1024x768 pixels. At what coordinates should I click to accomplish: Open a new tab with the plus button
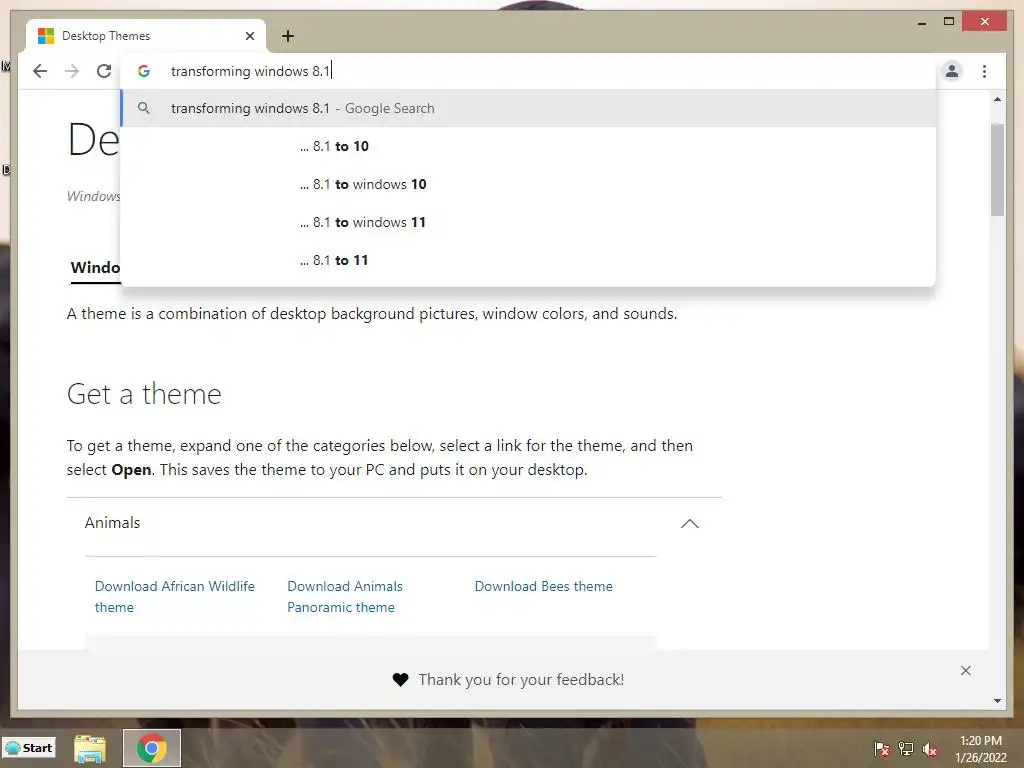point(288,36)
